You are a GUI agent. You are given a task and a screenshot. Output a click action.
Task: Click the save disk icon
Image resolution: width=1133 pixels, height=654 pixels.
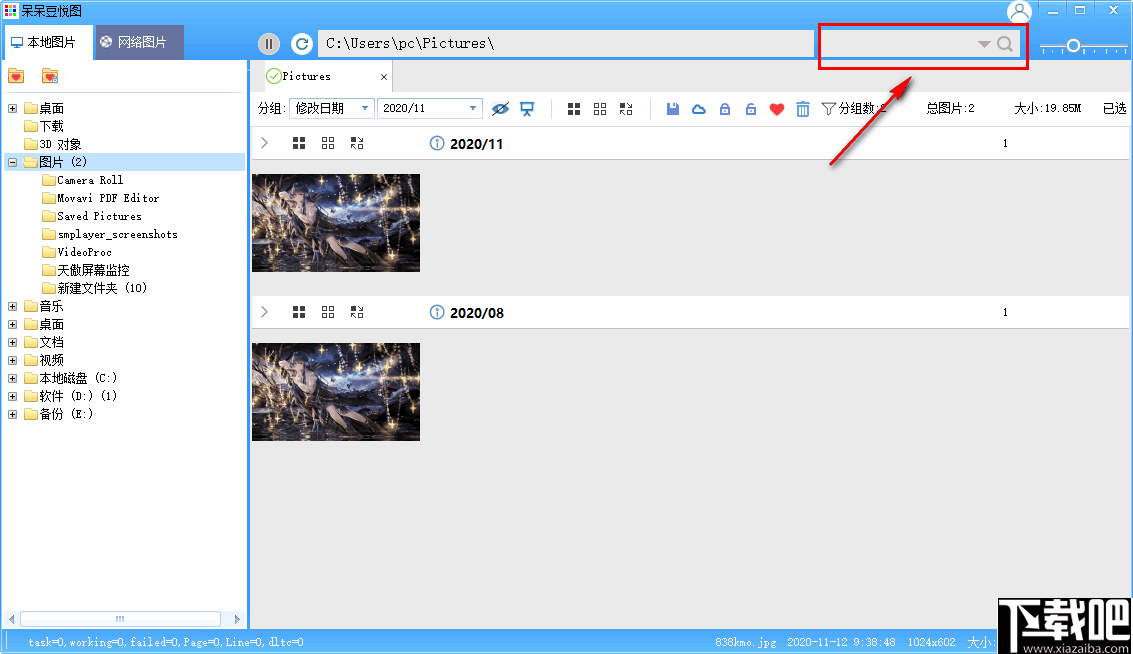click(673, 109)
